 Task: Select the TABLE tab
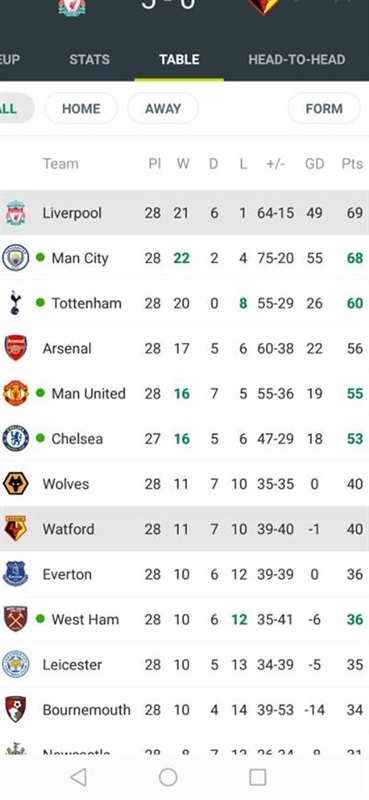[179, 59]
